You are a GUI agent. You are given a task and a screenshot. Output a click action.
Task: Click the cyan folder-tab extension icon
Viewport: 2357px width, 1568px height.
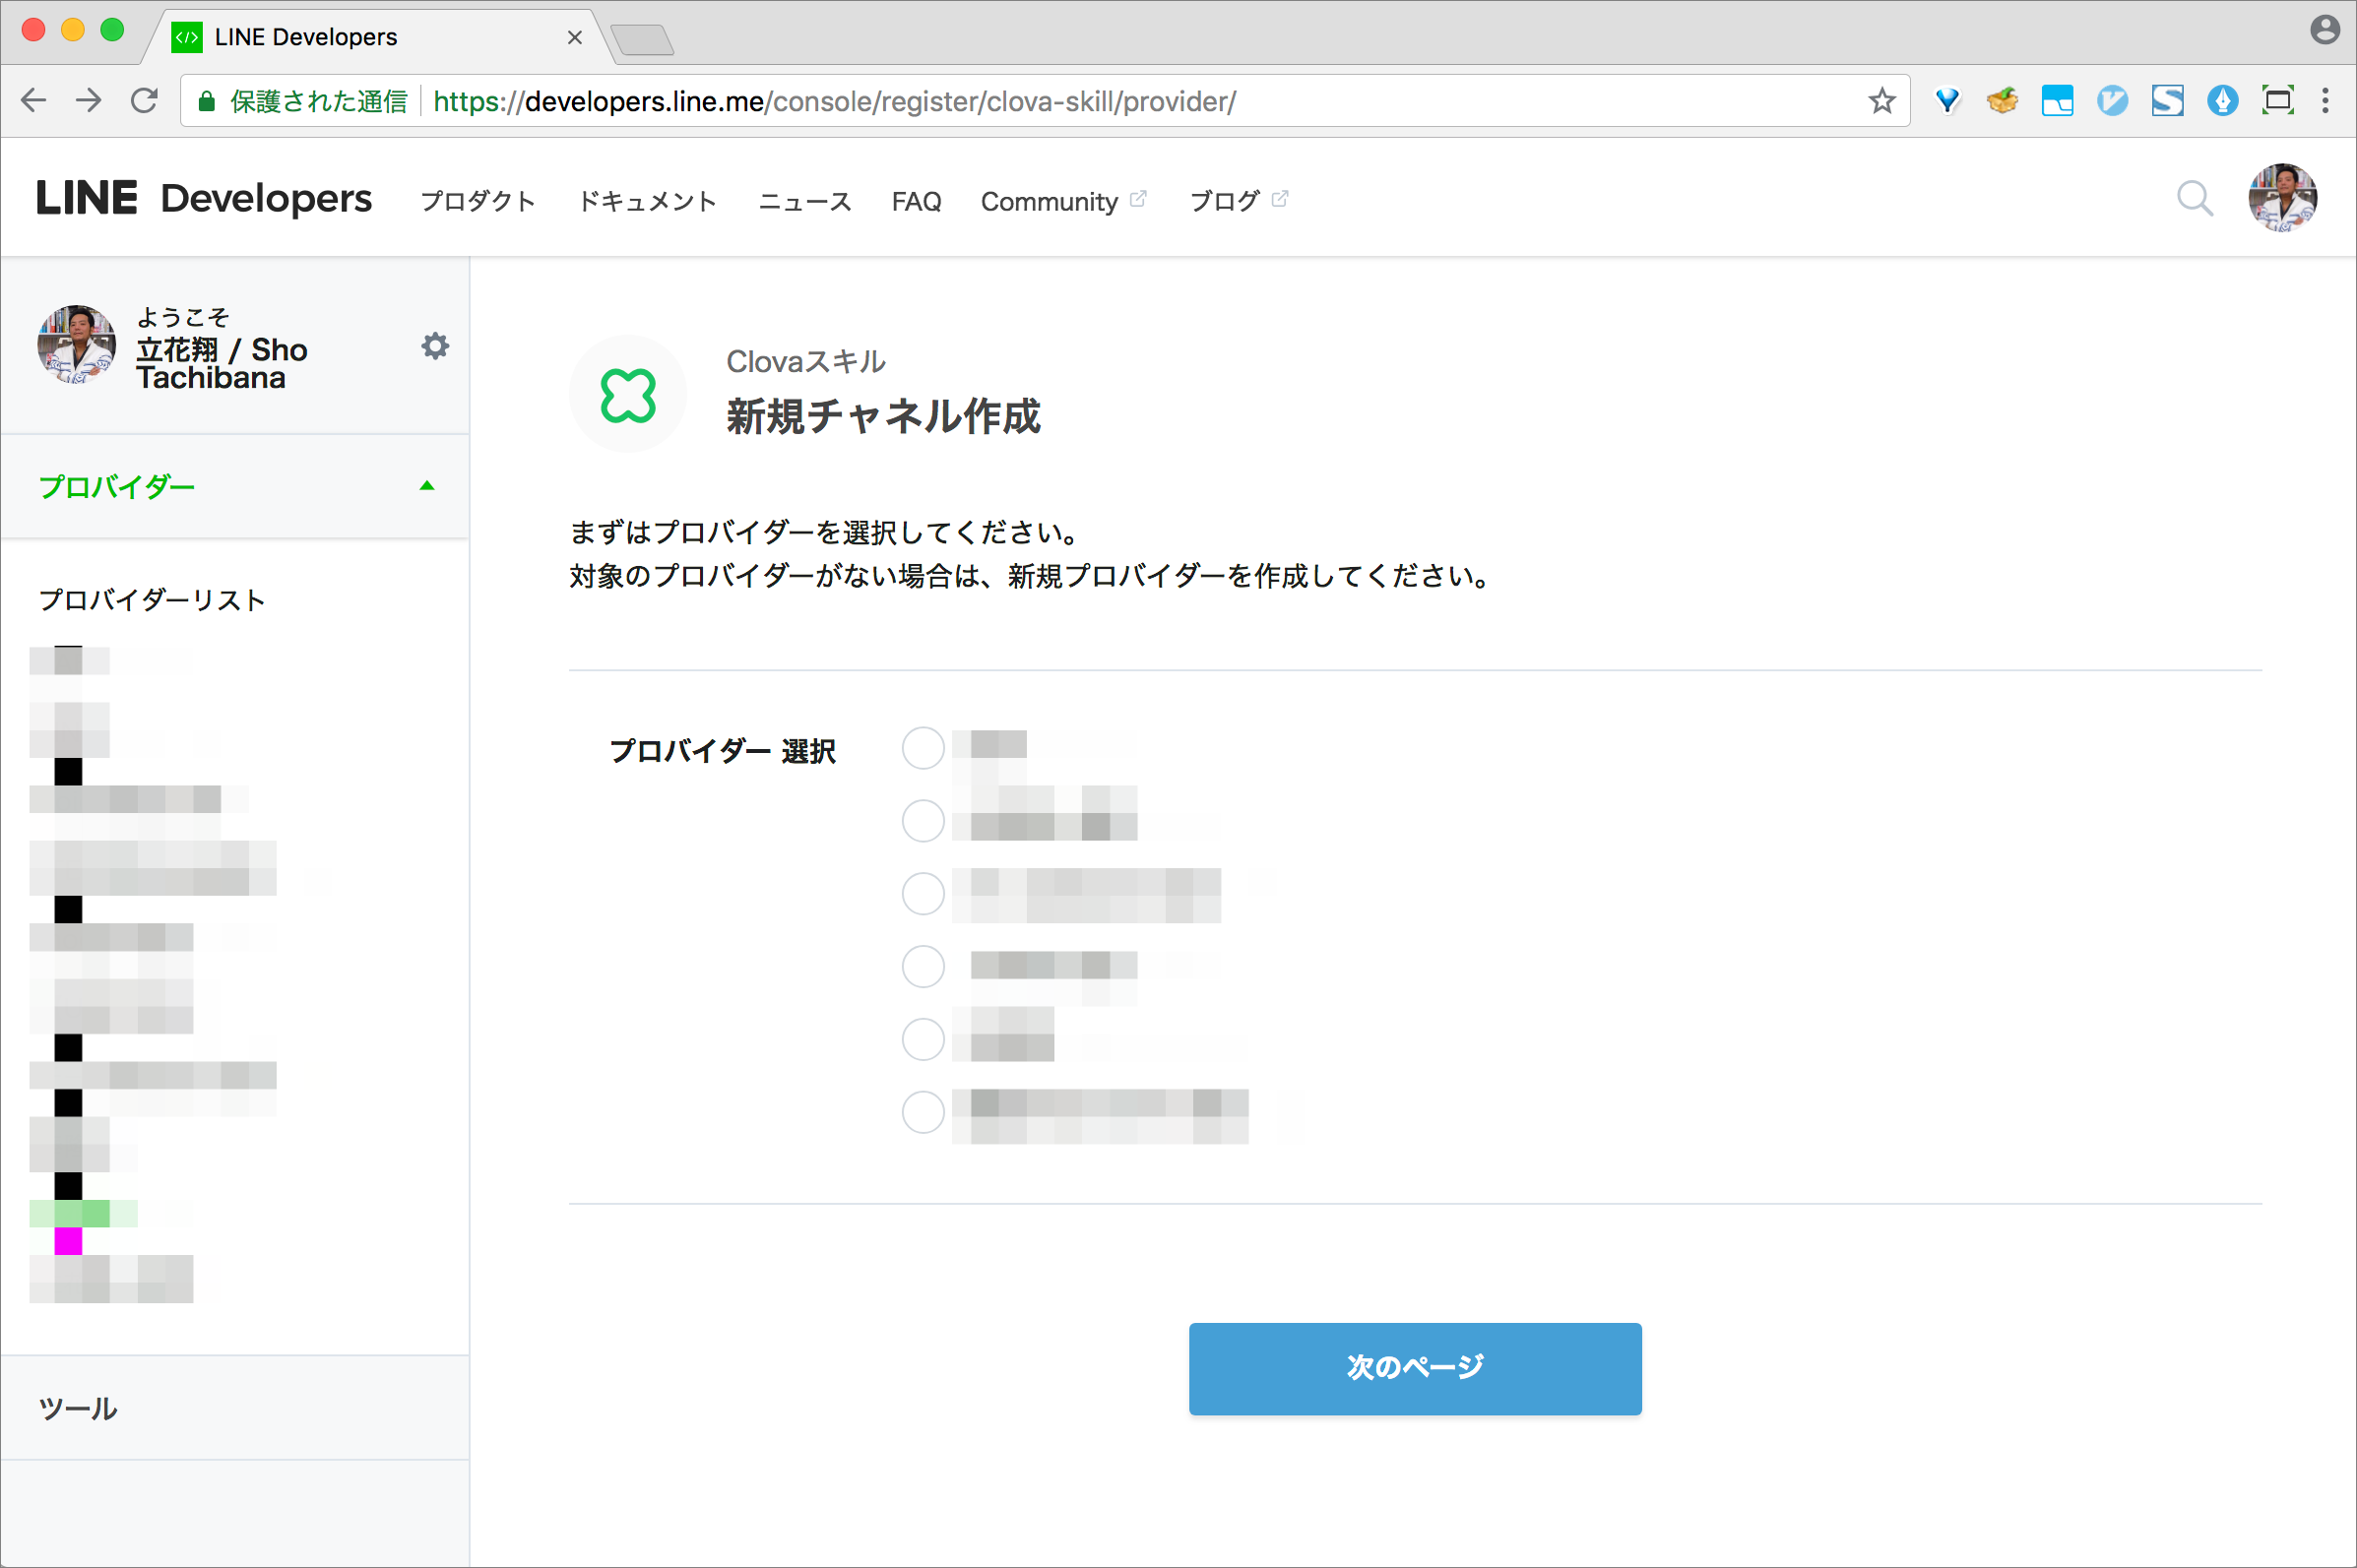tap(2057, 100)
